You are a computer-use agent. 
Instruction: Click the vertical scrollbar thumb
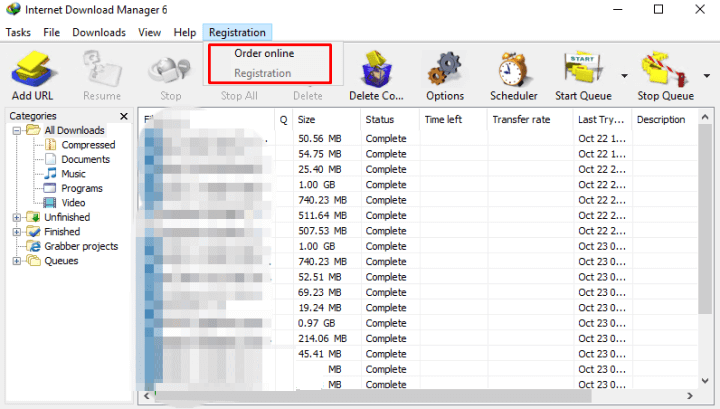tap(705, 219)
